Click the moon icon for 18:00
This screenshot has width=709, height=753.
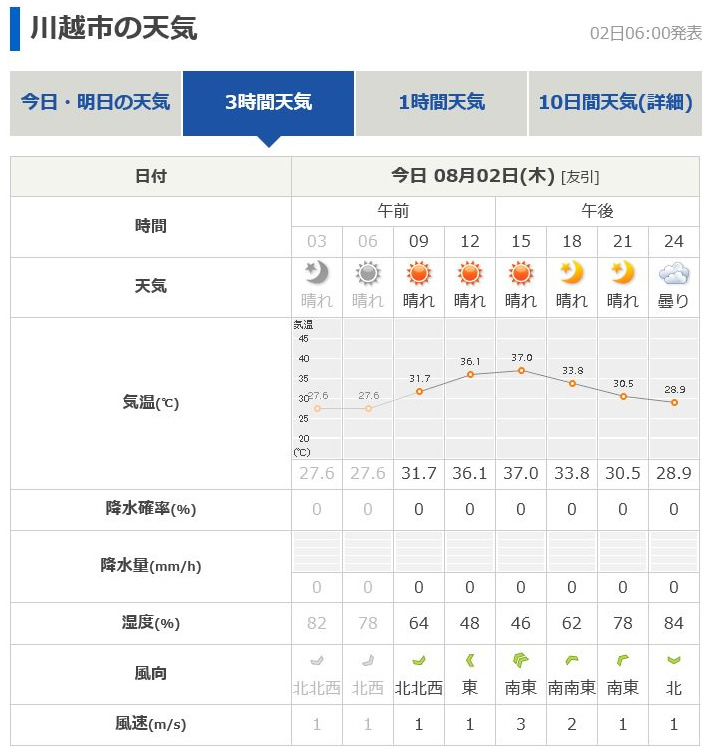tap(572, 273)
